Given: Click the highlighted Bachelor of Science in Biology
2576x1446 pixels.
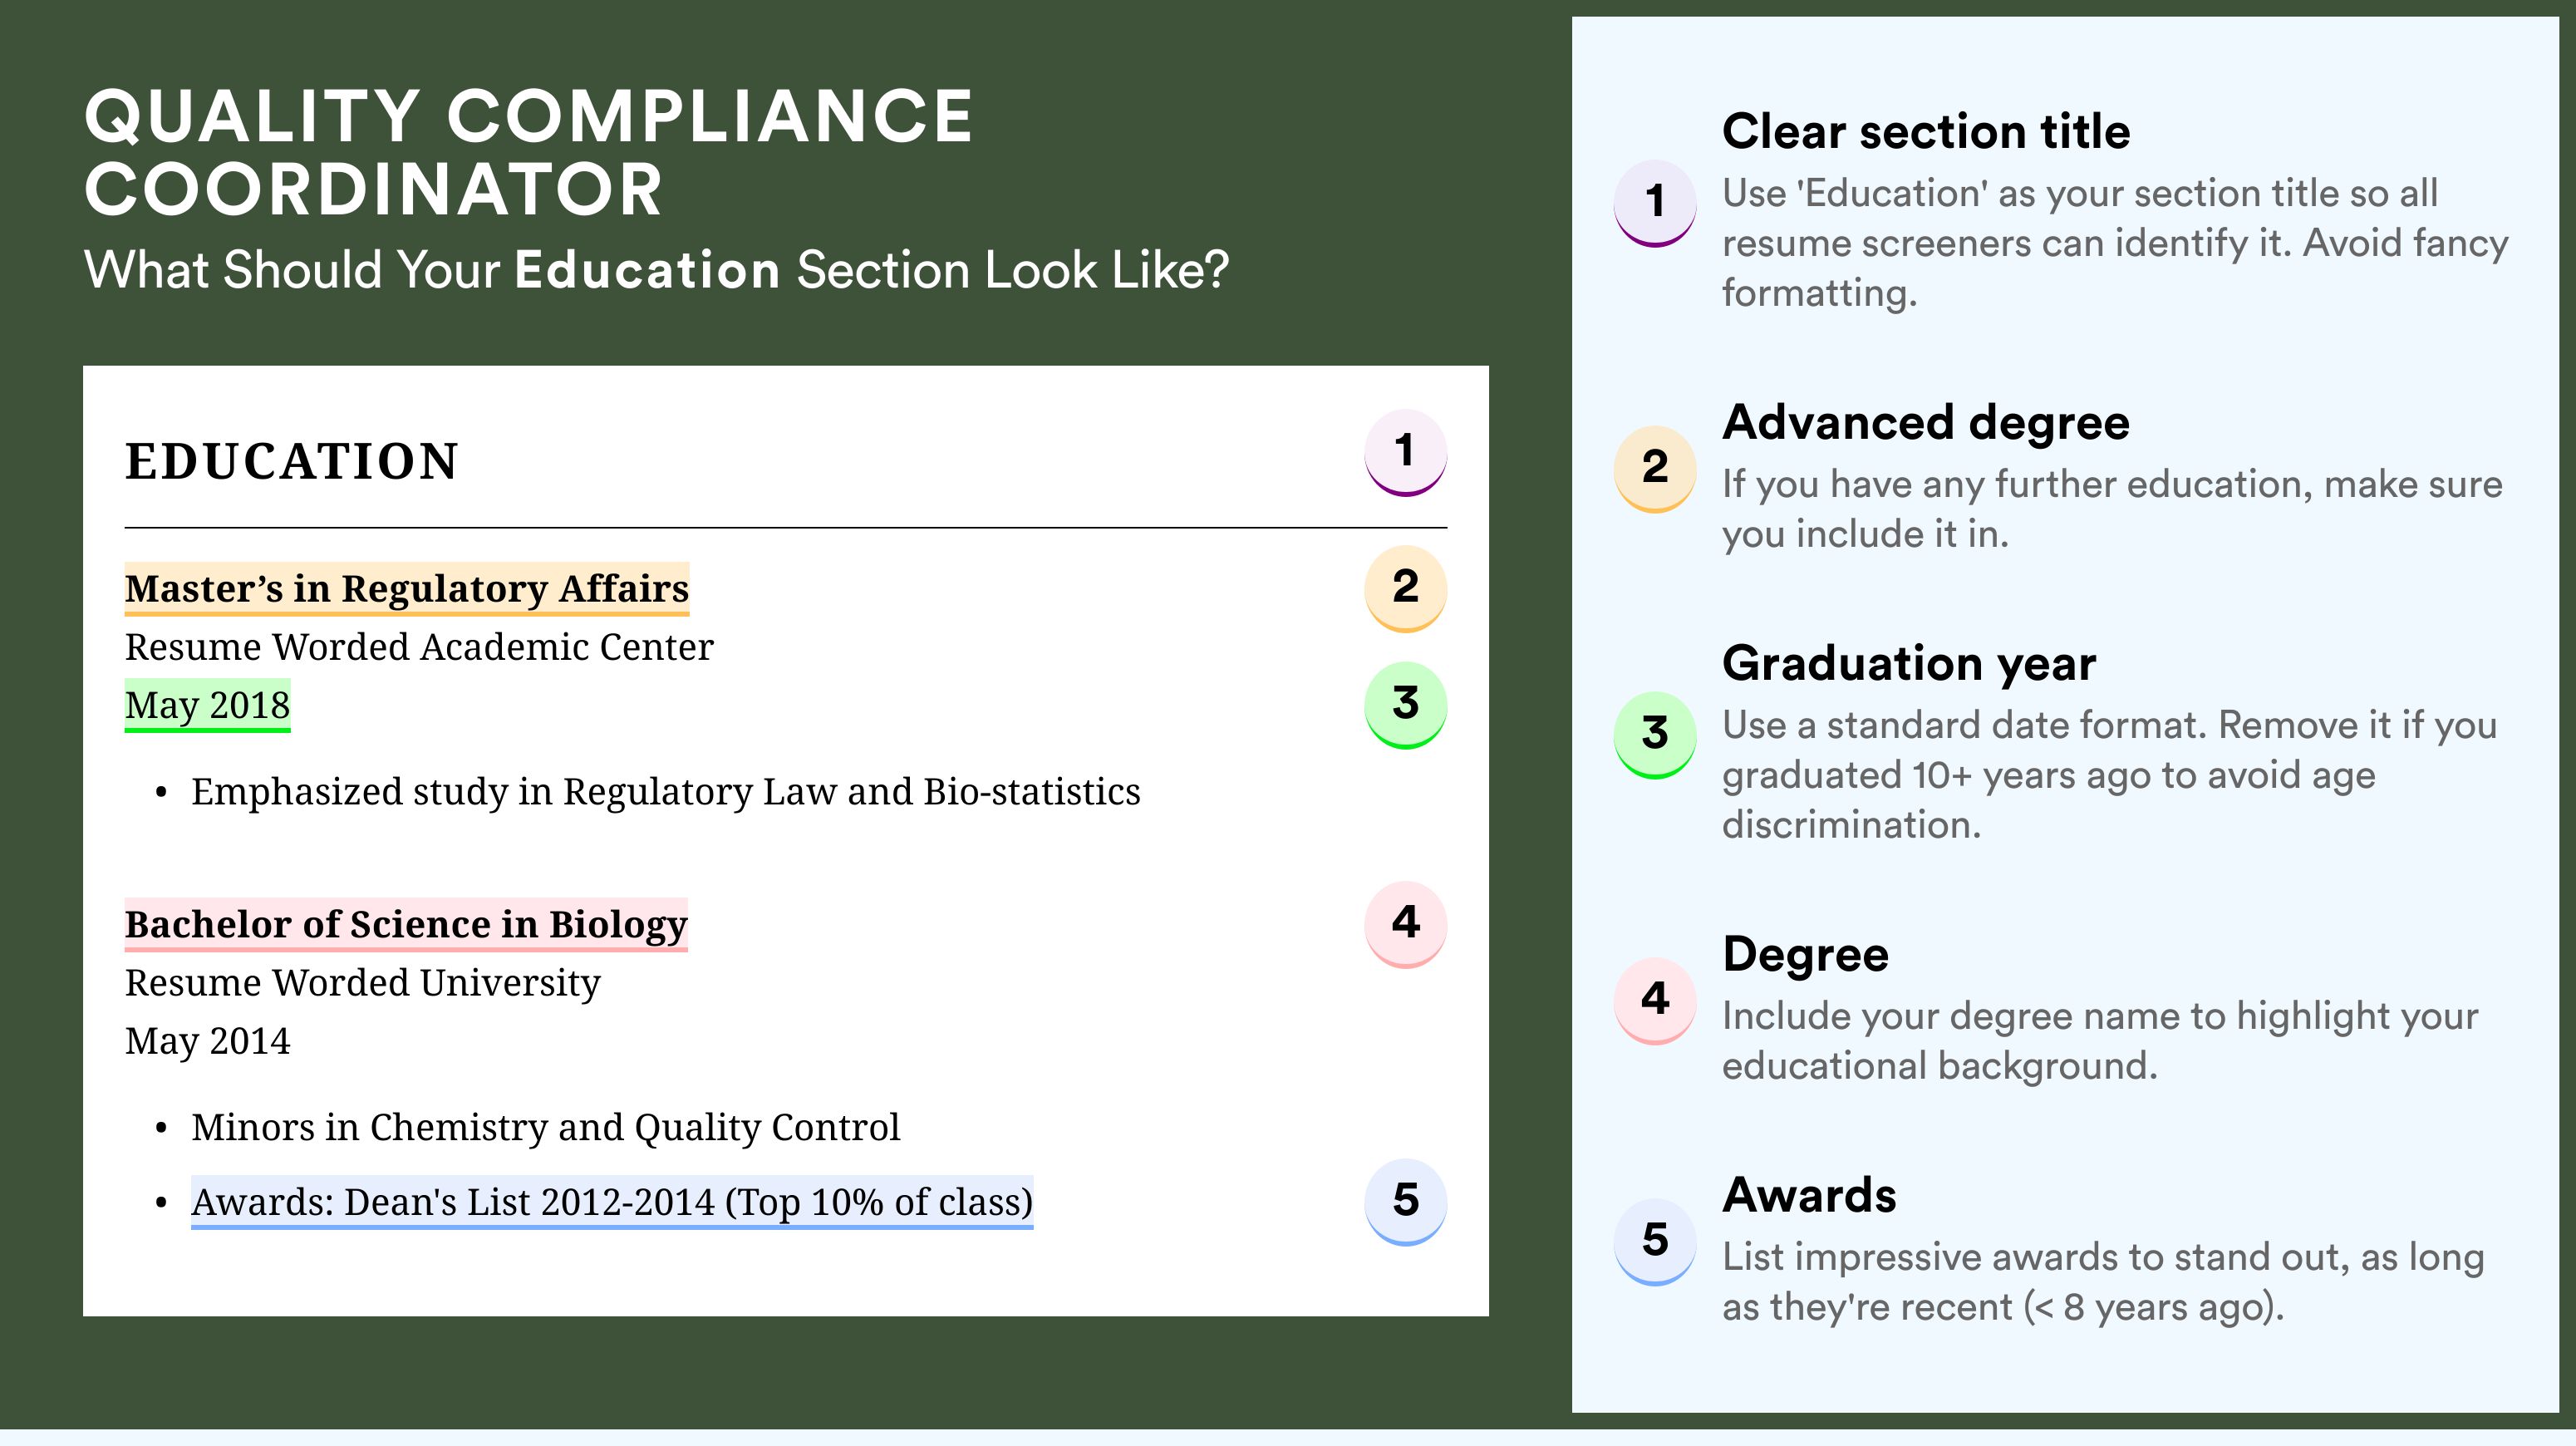Looking at the screenshot, I should [x=406, y=925].
